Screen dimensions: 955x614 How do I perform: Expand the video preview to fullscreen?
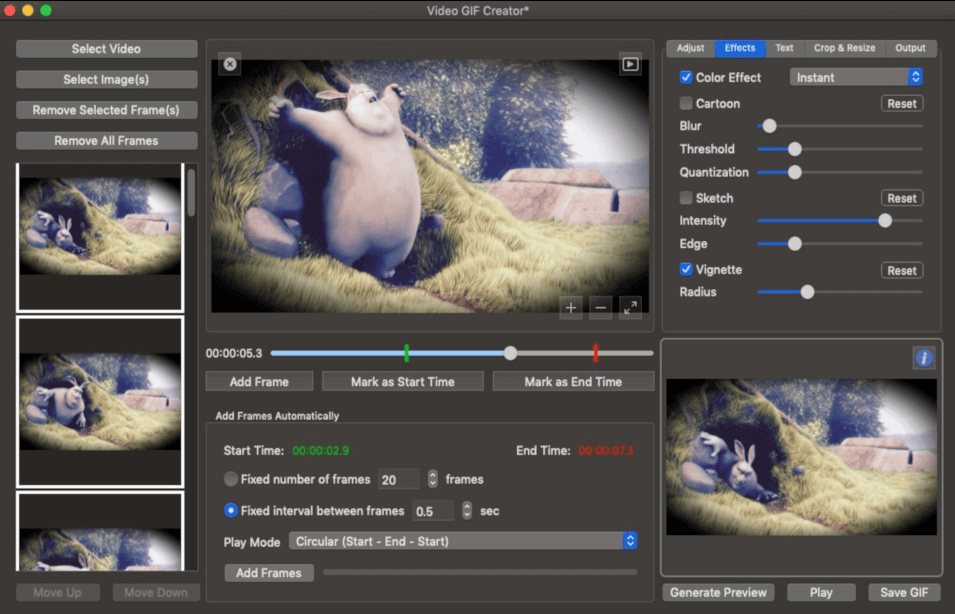[x=630, y=308]
